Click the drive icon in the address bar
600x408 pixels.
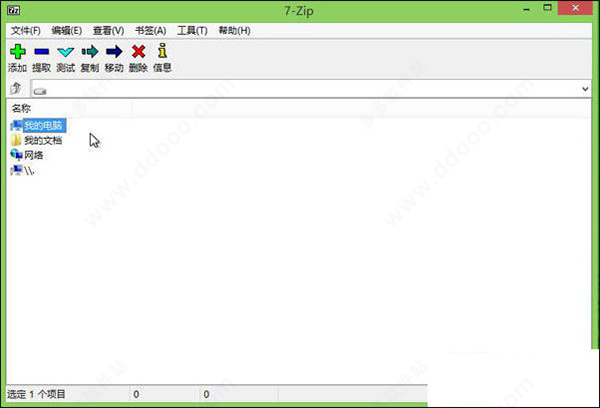[40, 91]
